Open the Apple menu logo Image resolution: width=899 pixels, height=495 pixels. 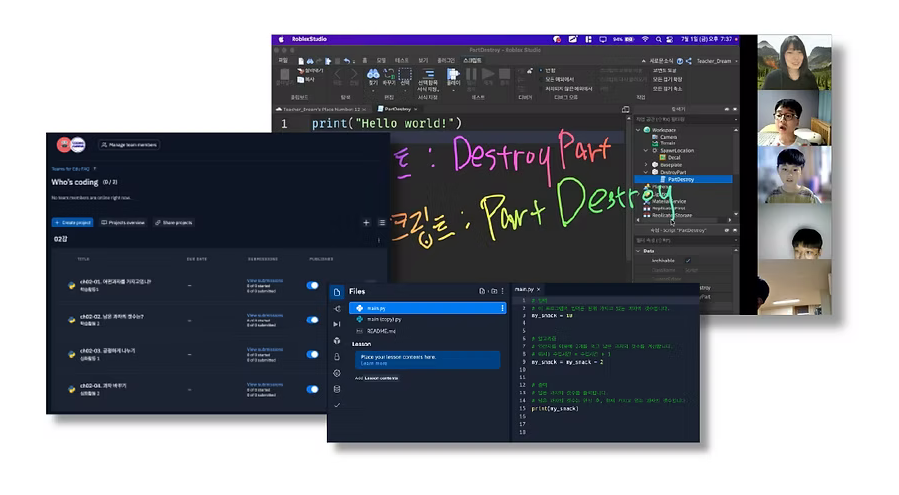click(281, 40)
